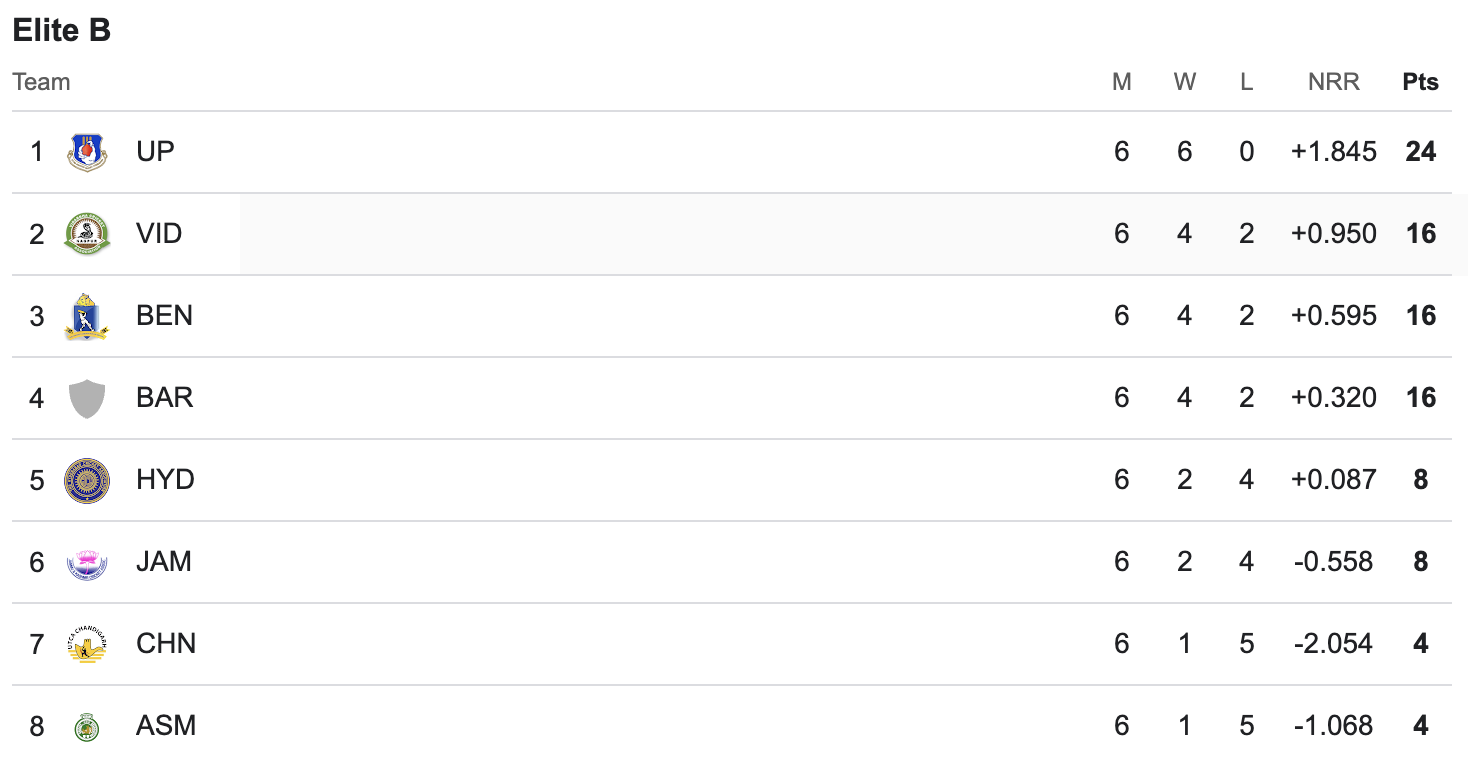
Task: Click UP's 24 points value
Action: [1420, 152]
